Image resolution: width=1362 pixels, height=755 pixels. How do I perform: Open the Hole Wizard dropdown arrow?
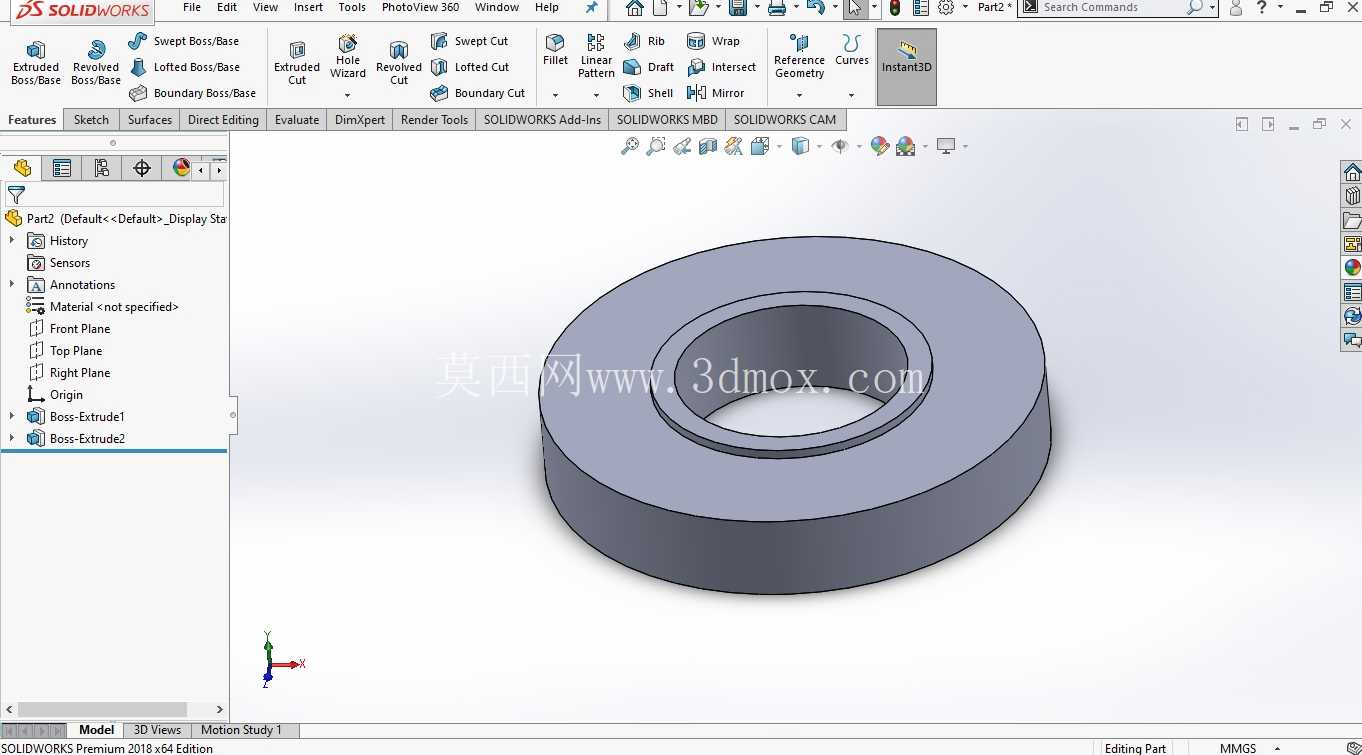tap(348, 95)
